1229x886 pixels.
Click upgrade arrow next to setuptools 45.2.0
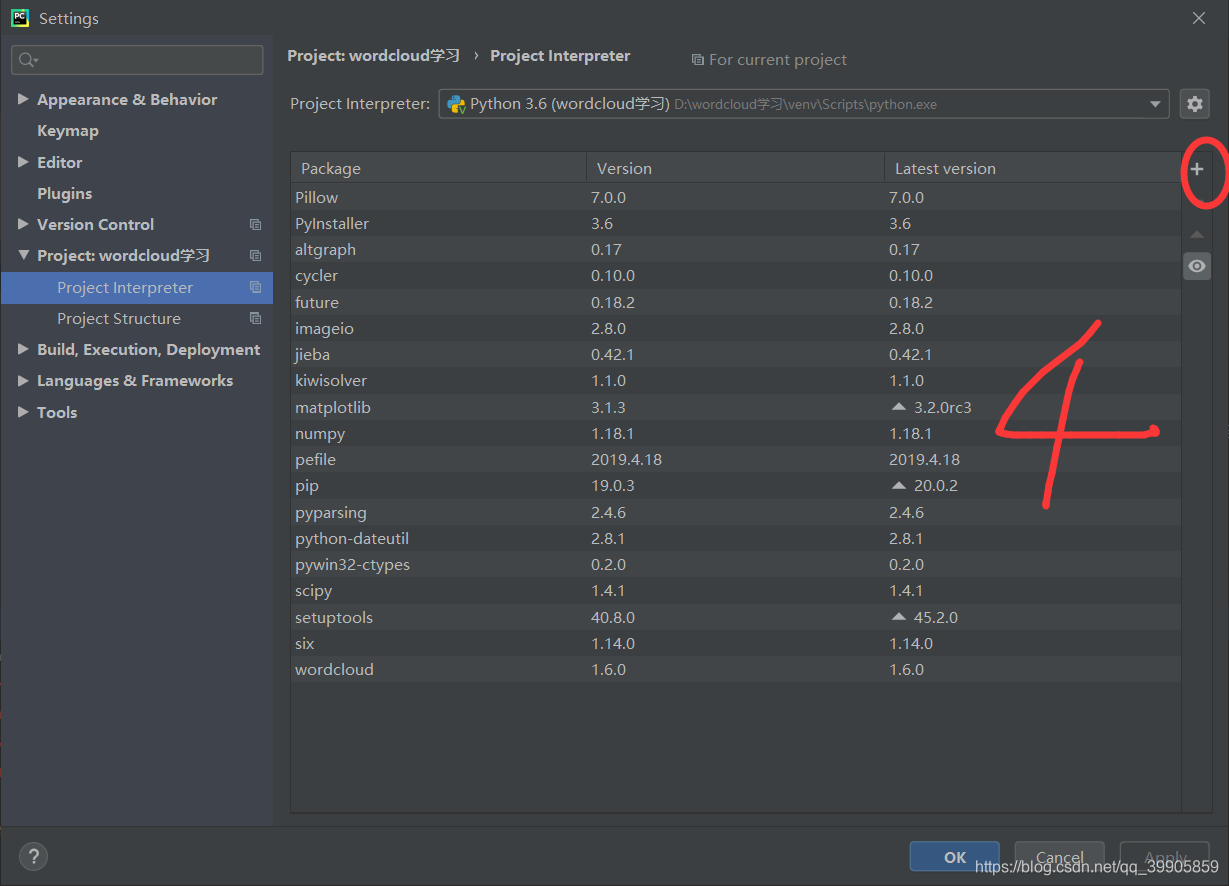click(898, 617)
